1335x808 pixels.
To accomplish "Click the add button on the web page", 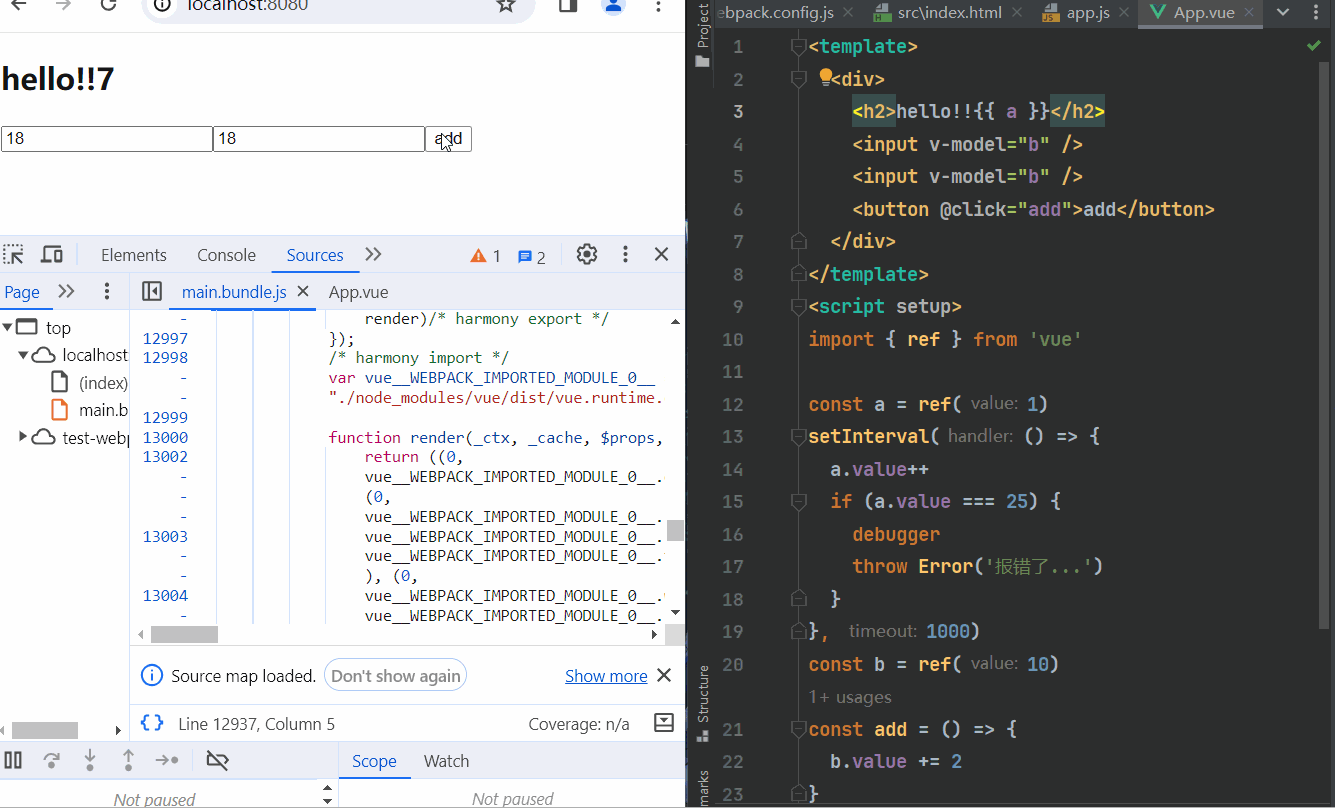I will [x=448, y=139].
